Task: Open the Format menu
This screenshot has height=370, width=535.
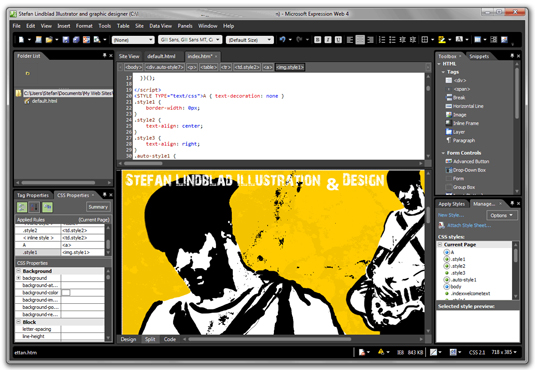Action: tap(84, 26)
